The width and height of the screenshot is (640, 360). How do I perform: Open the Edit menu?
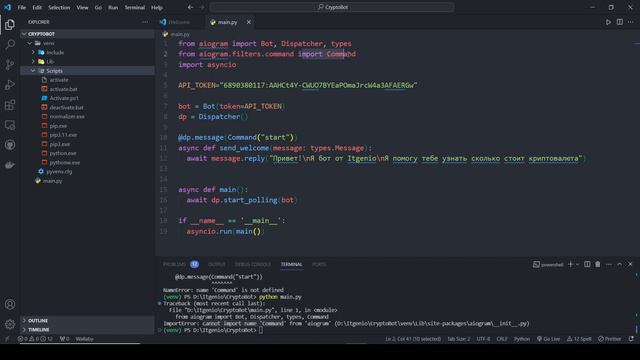click(37, 7)
